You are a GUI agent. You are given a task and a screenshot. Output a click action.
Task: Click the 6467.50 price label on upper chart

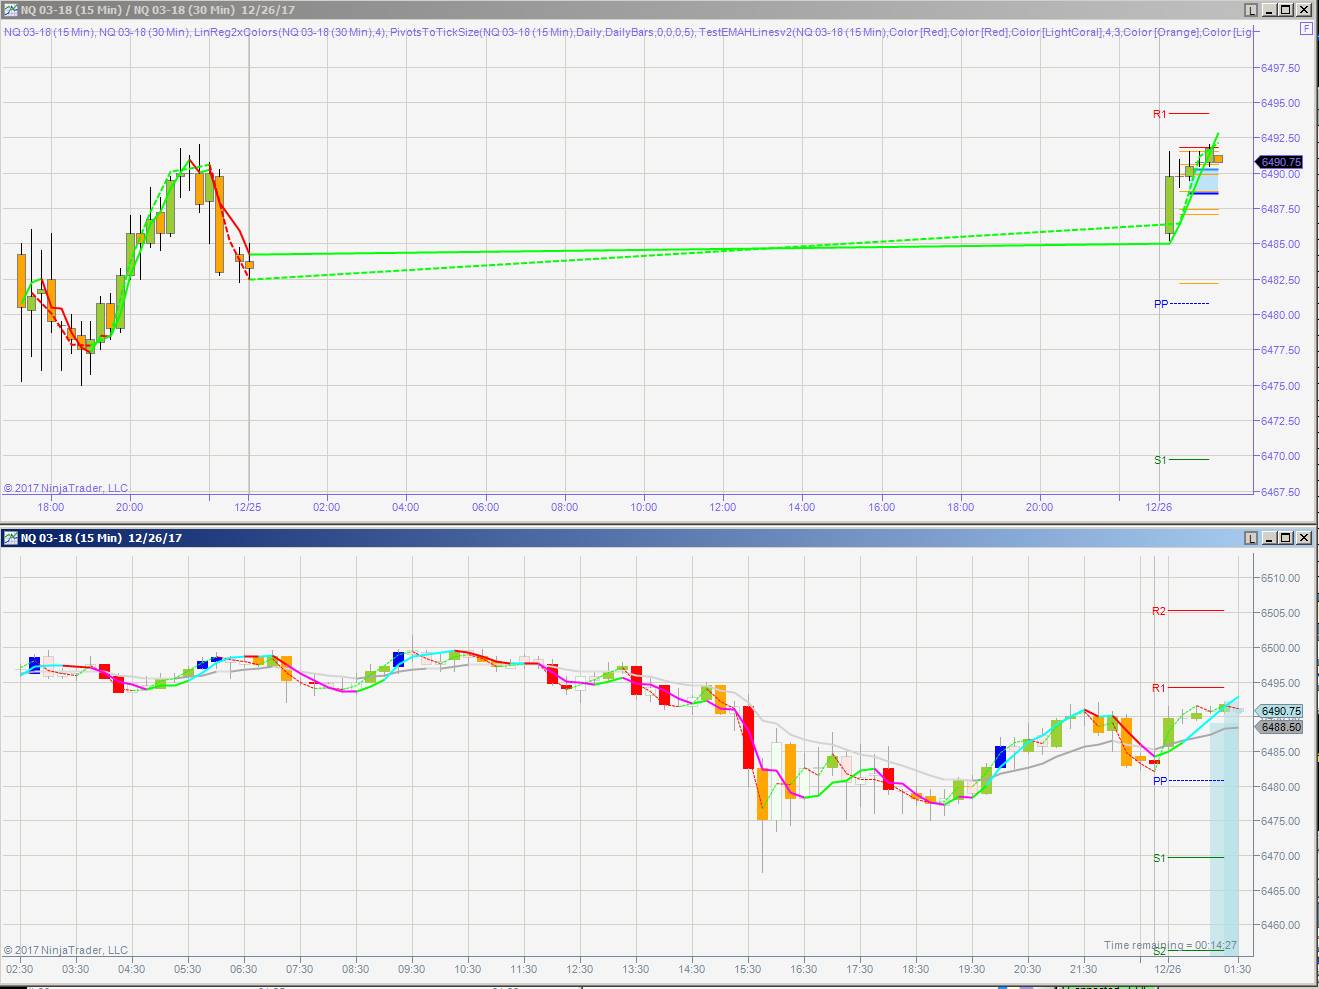1281,492
